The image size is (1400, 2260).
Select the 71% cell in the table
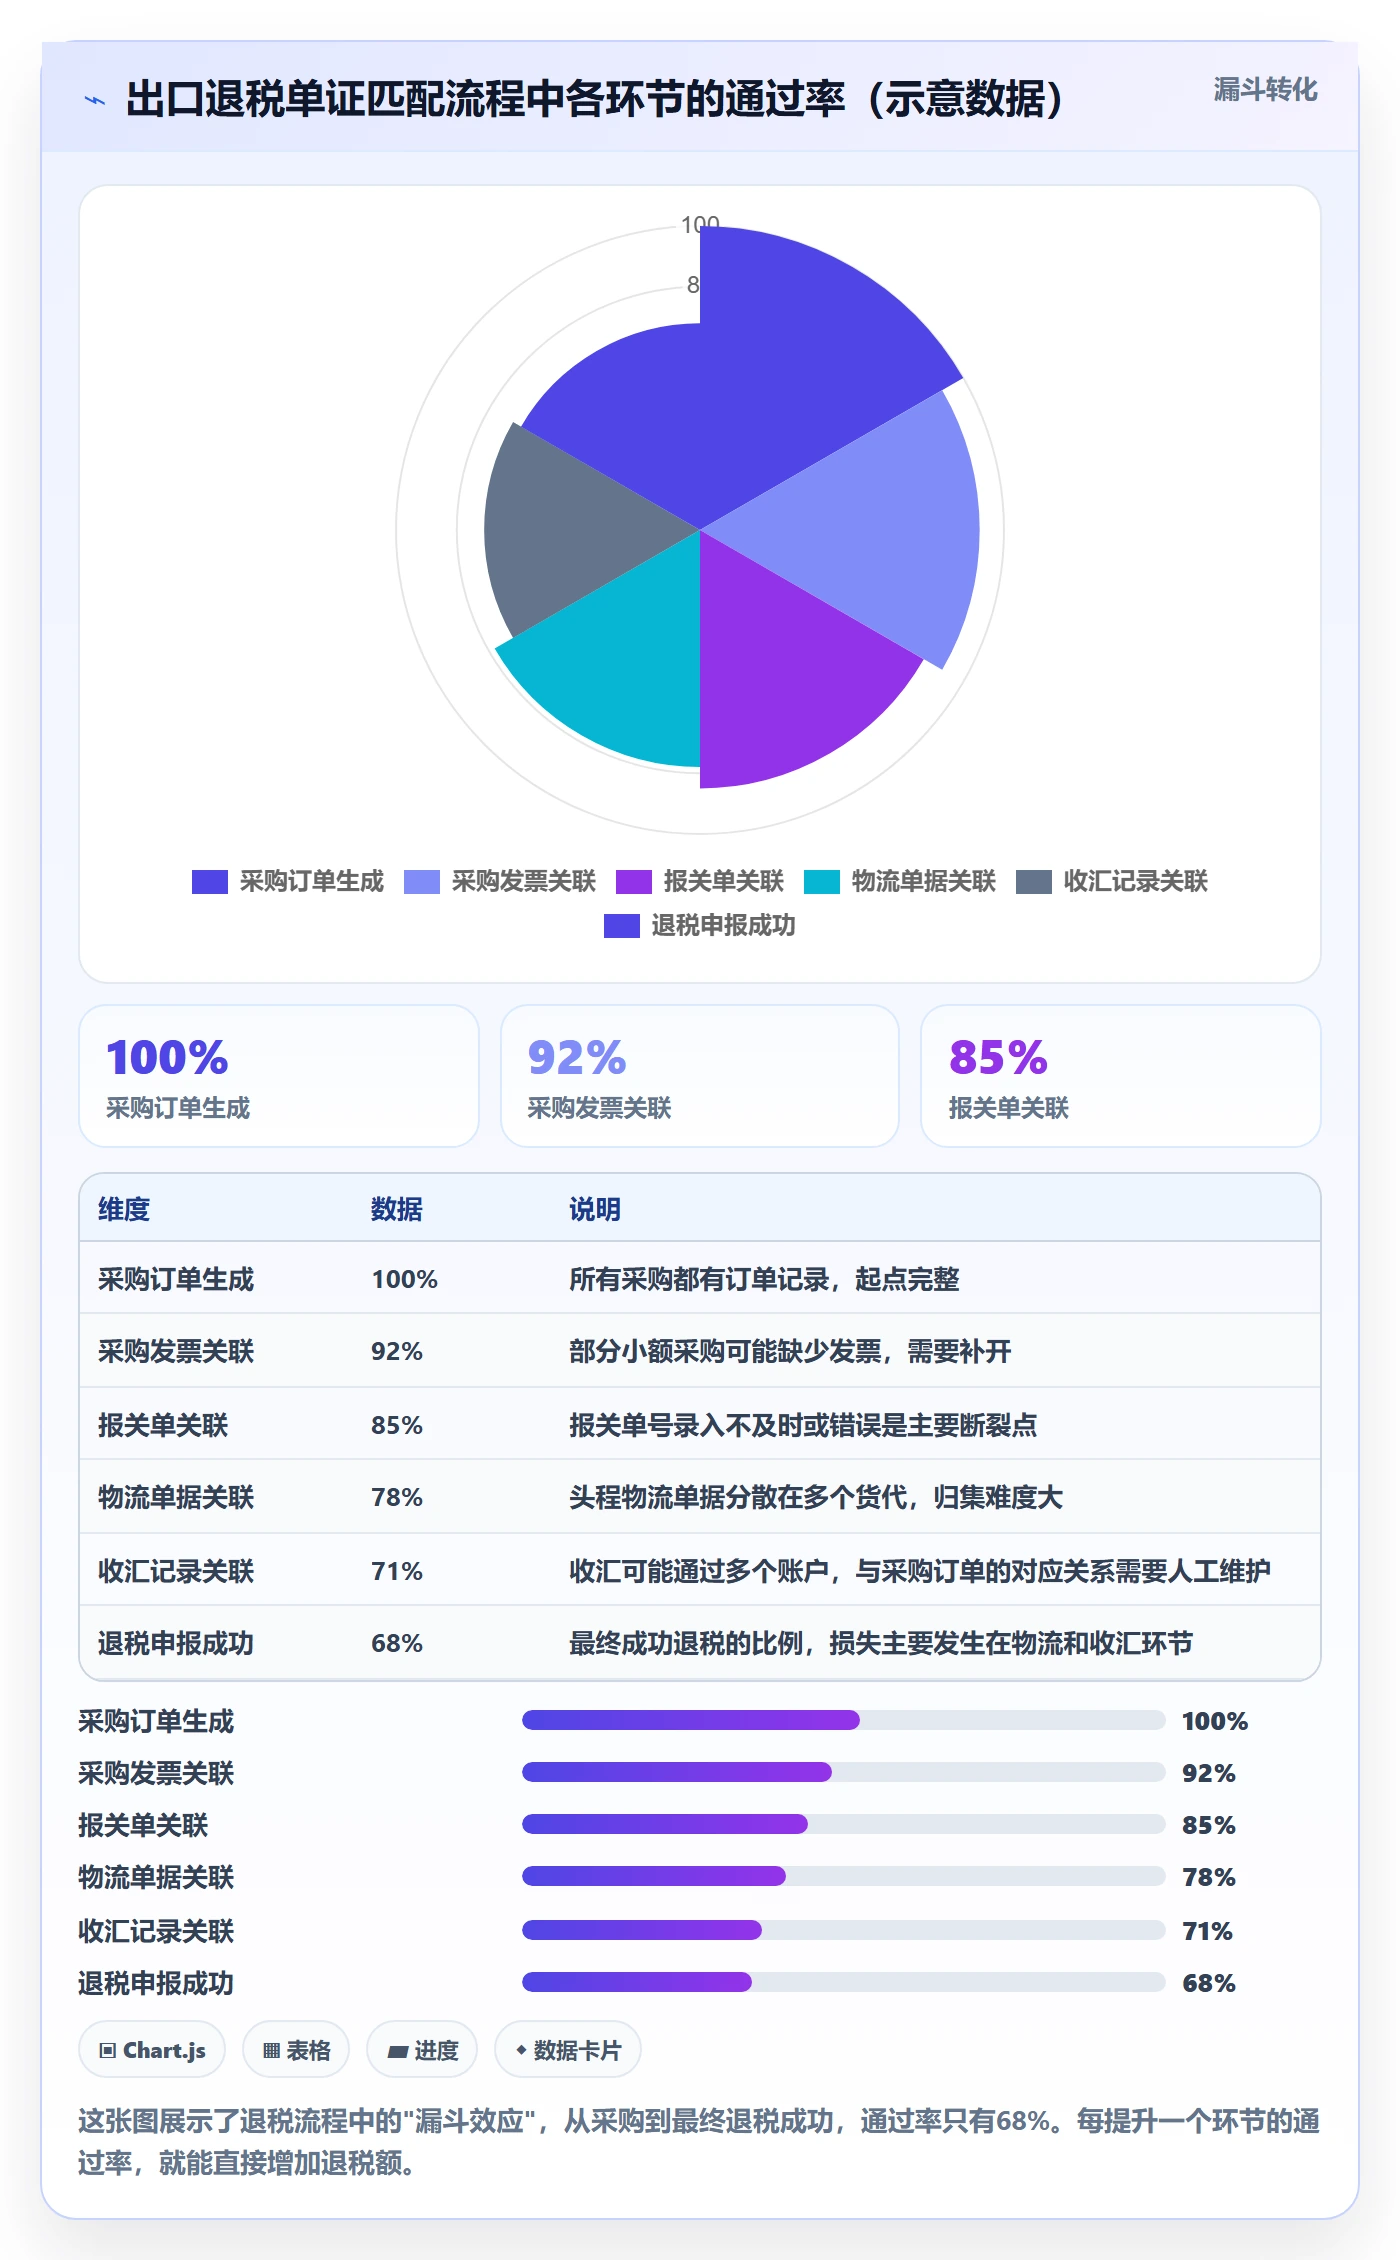click(x=397, y=1571)
